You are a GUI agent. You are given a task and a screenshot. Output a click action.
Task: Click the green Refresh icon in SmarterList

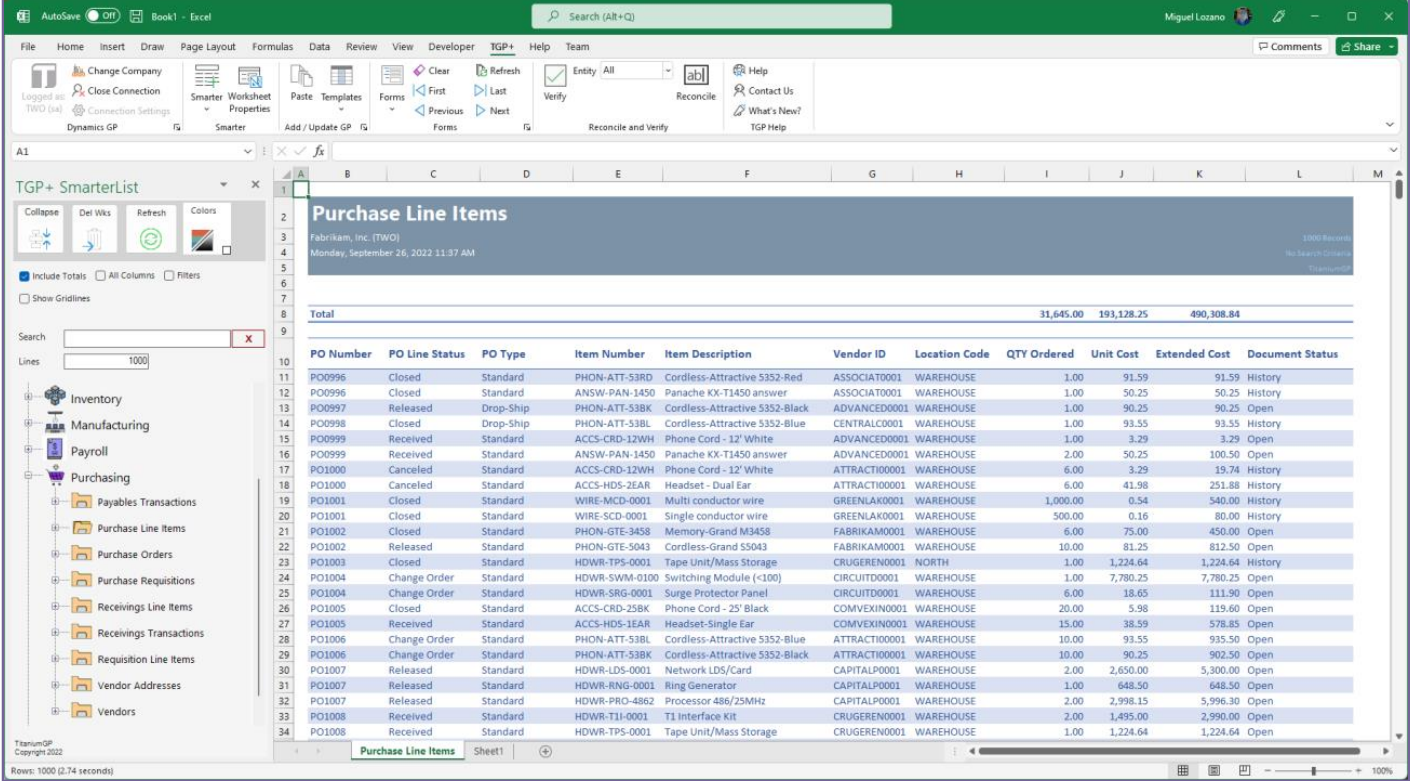(151, 239)
